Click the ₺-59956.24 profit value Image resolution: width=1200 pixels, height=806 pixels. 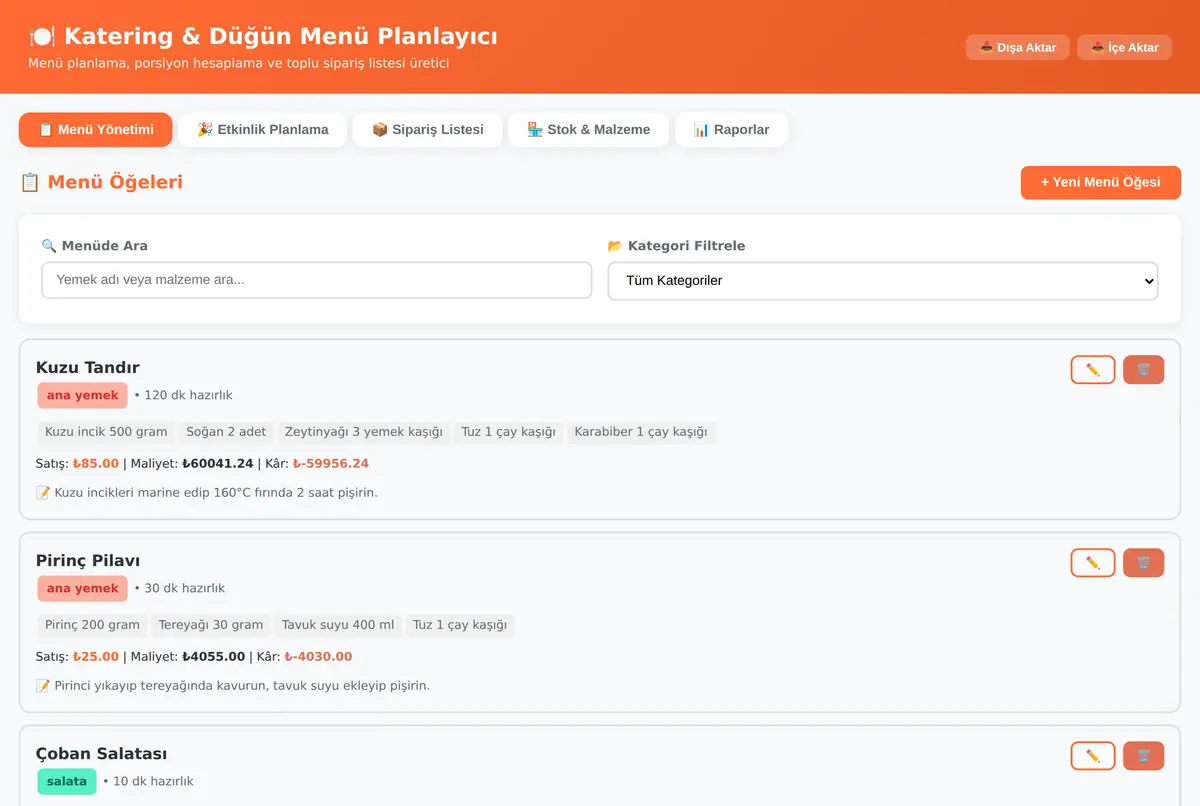(x=331, y=464)
